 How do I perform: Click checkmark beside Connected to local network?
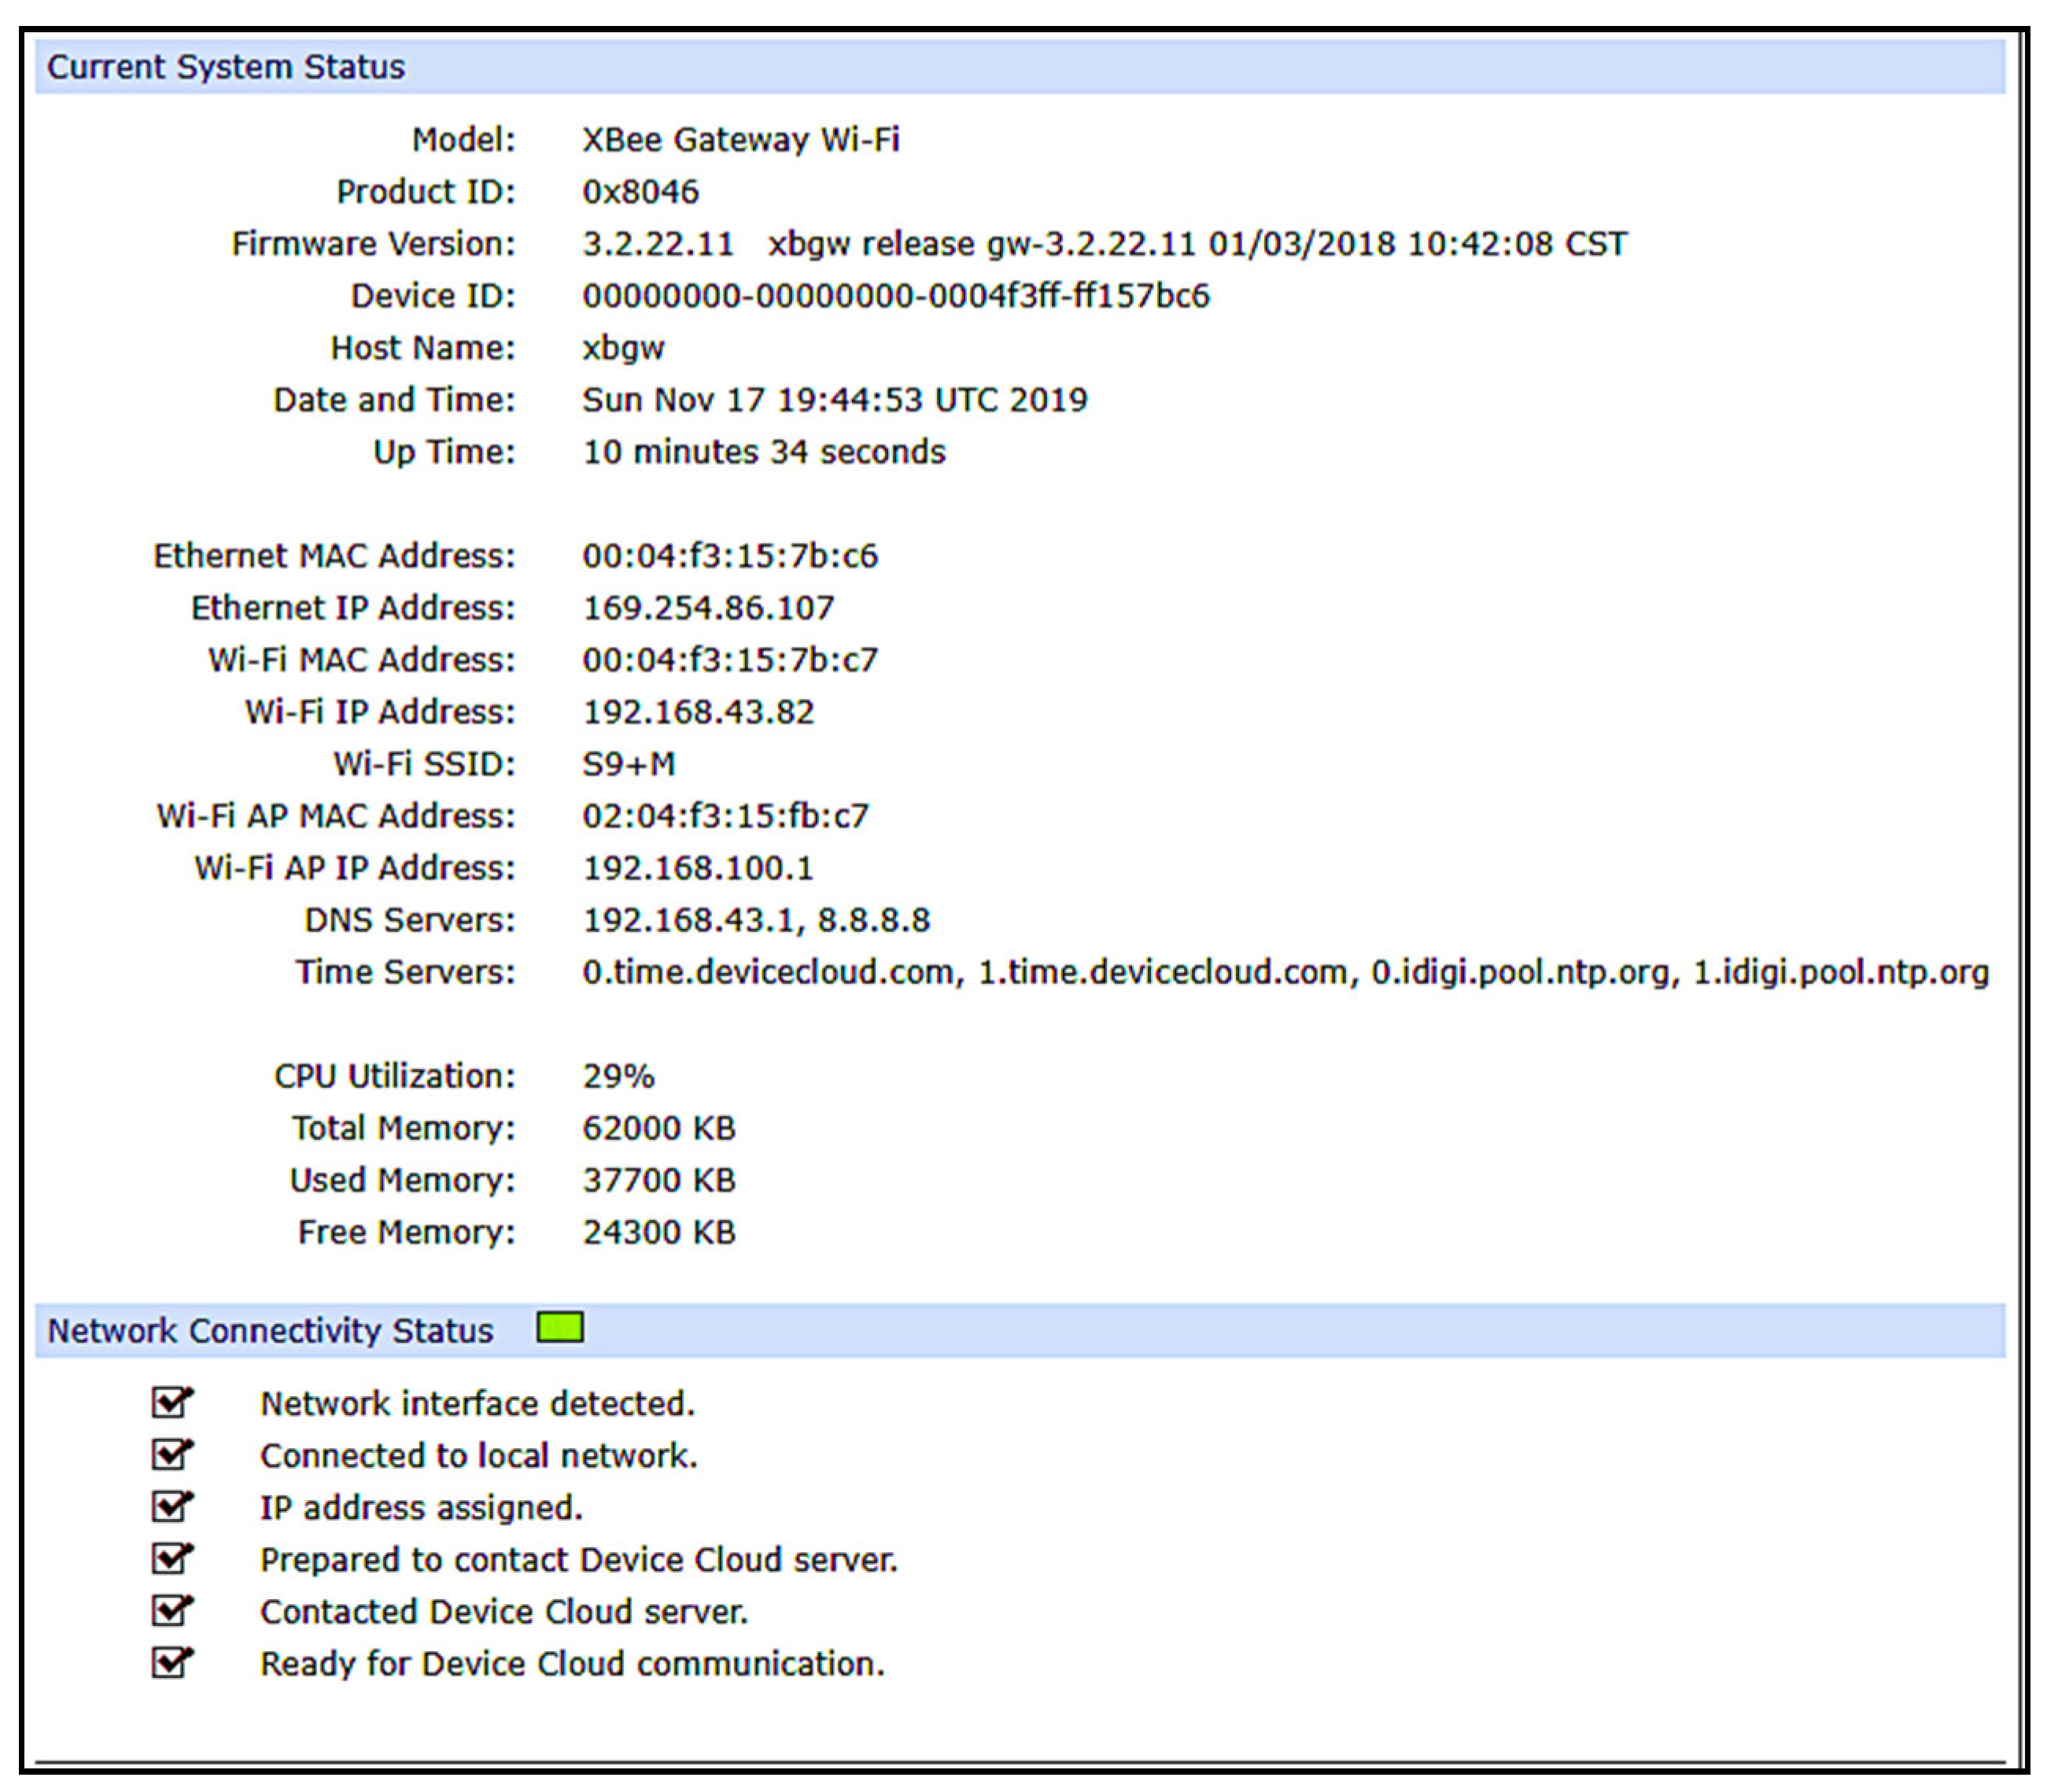[x=171, y=1454]
